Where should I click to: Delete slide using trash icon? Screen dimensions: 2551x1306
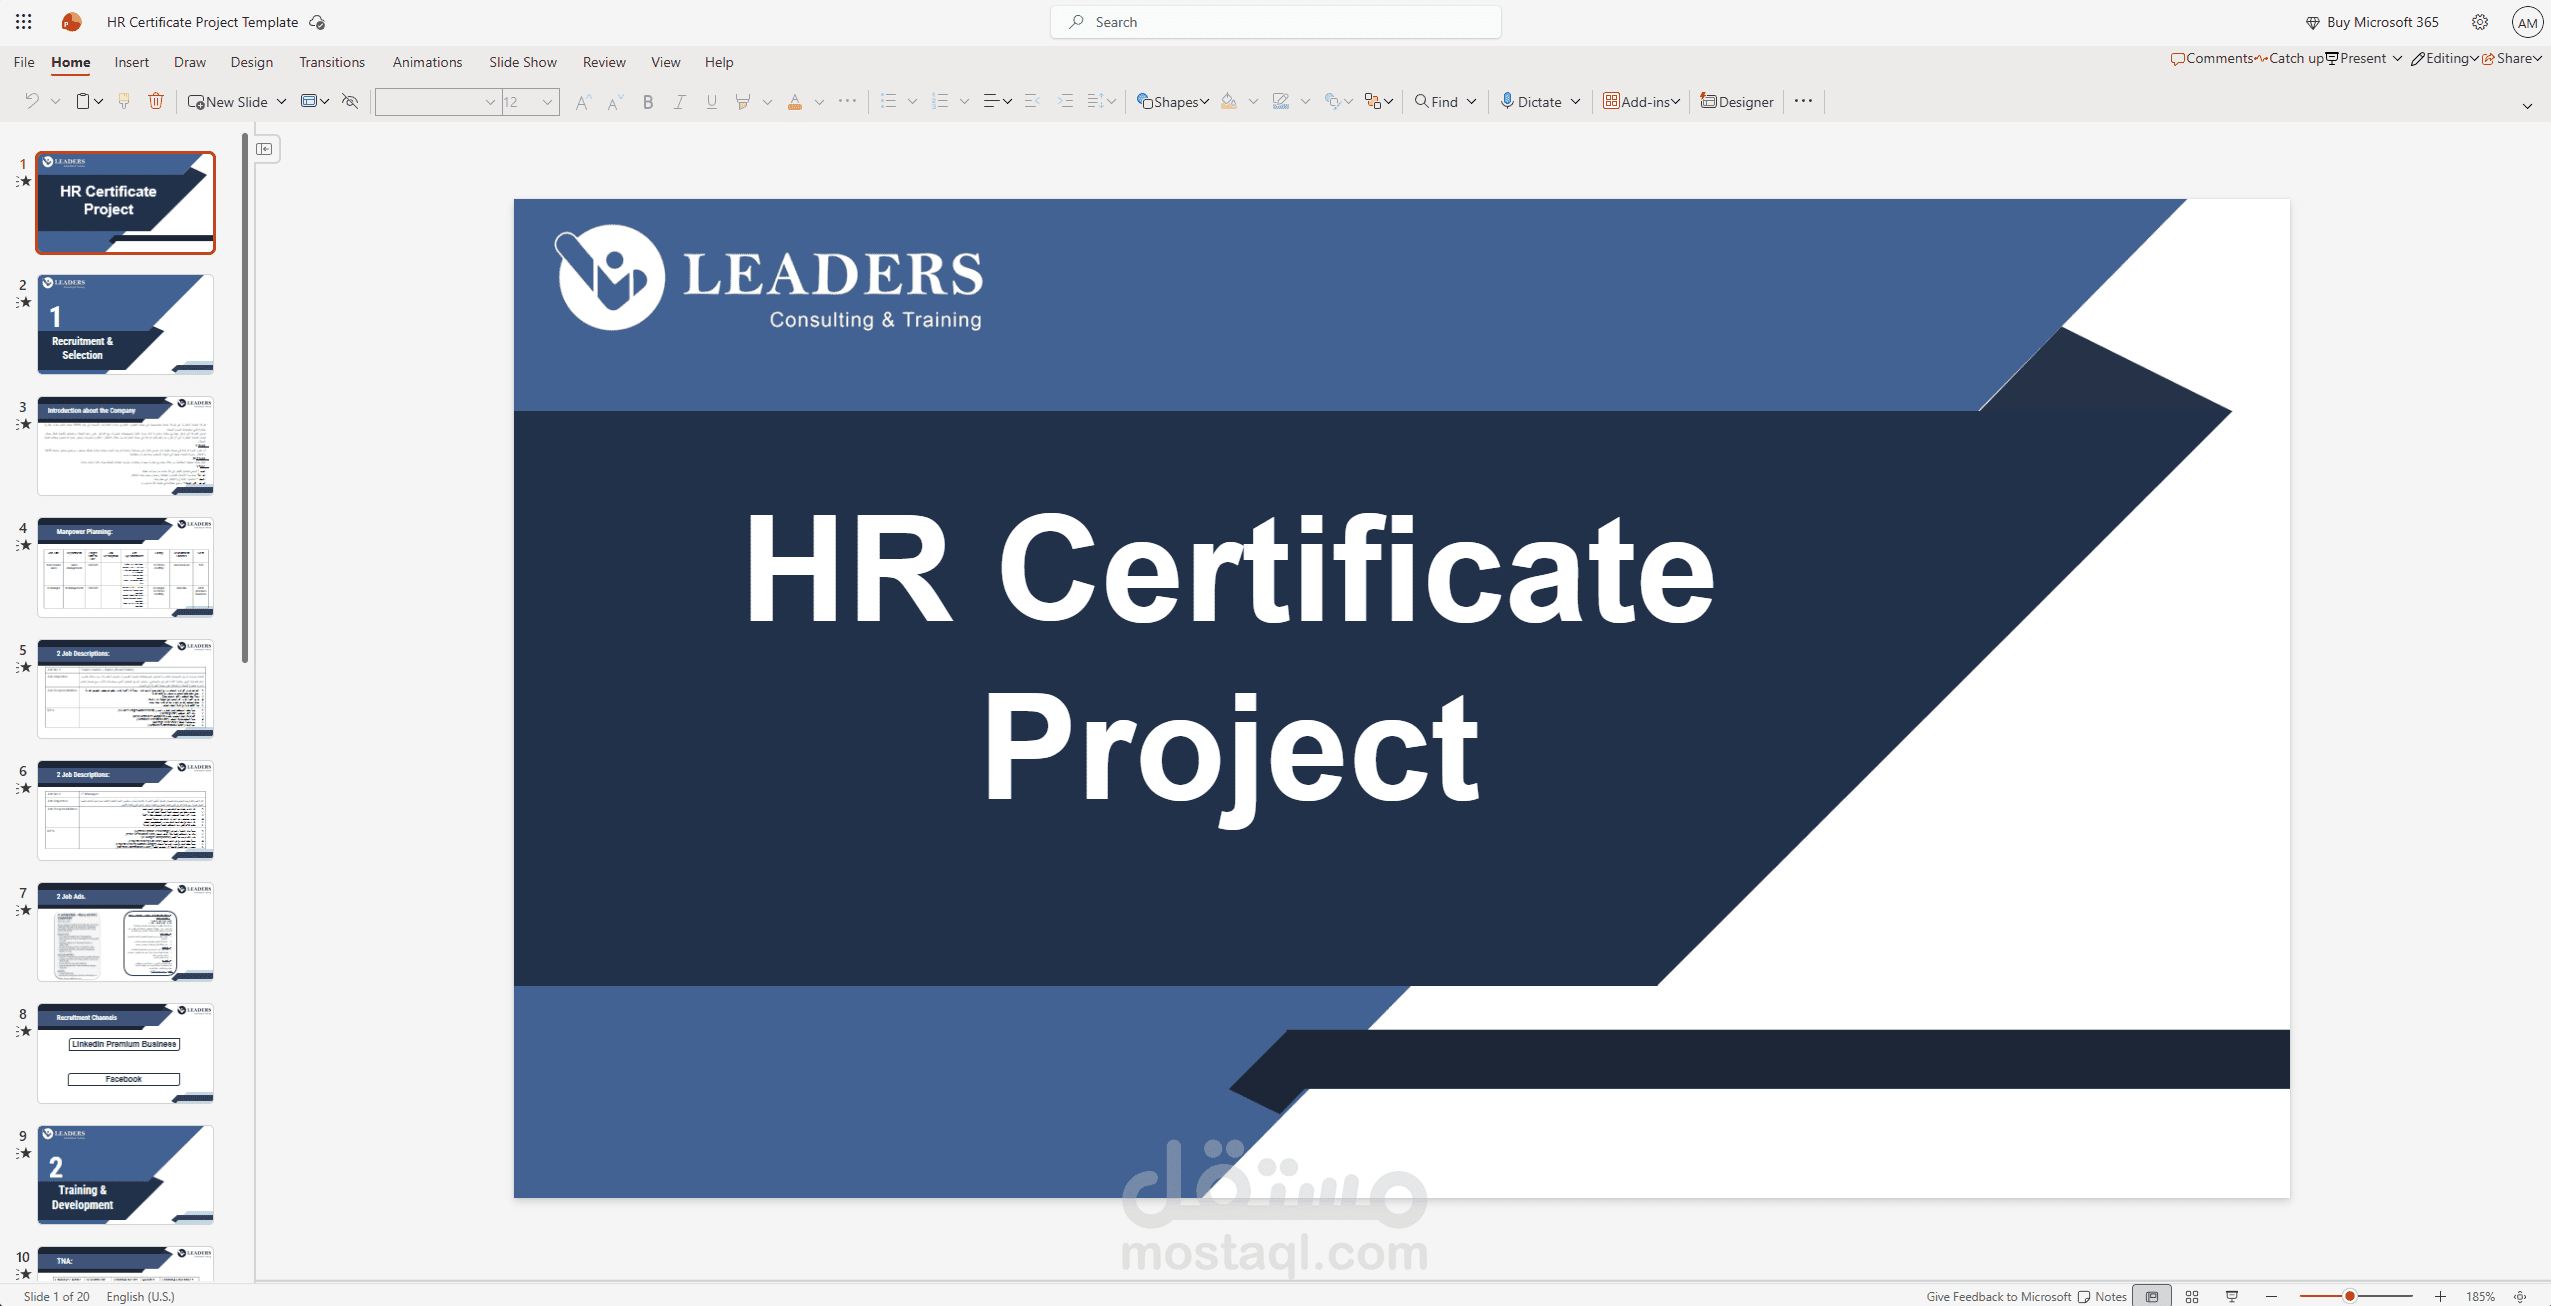[x=156, y=101]
